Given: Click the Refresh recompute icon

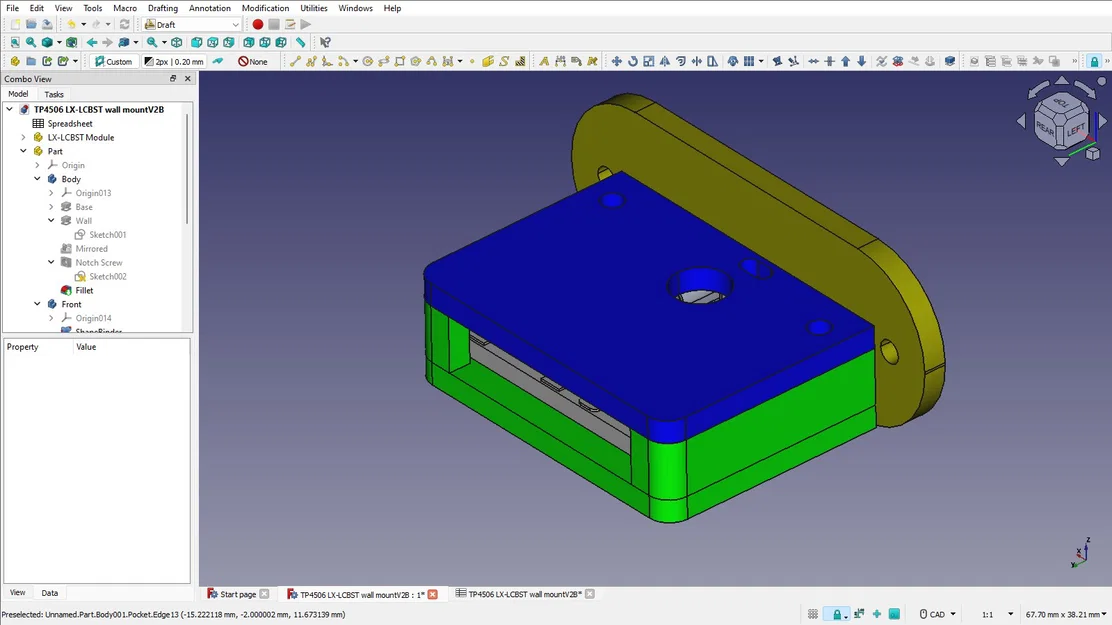Looking at the screenshot, I should coord(124,24).
